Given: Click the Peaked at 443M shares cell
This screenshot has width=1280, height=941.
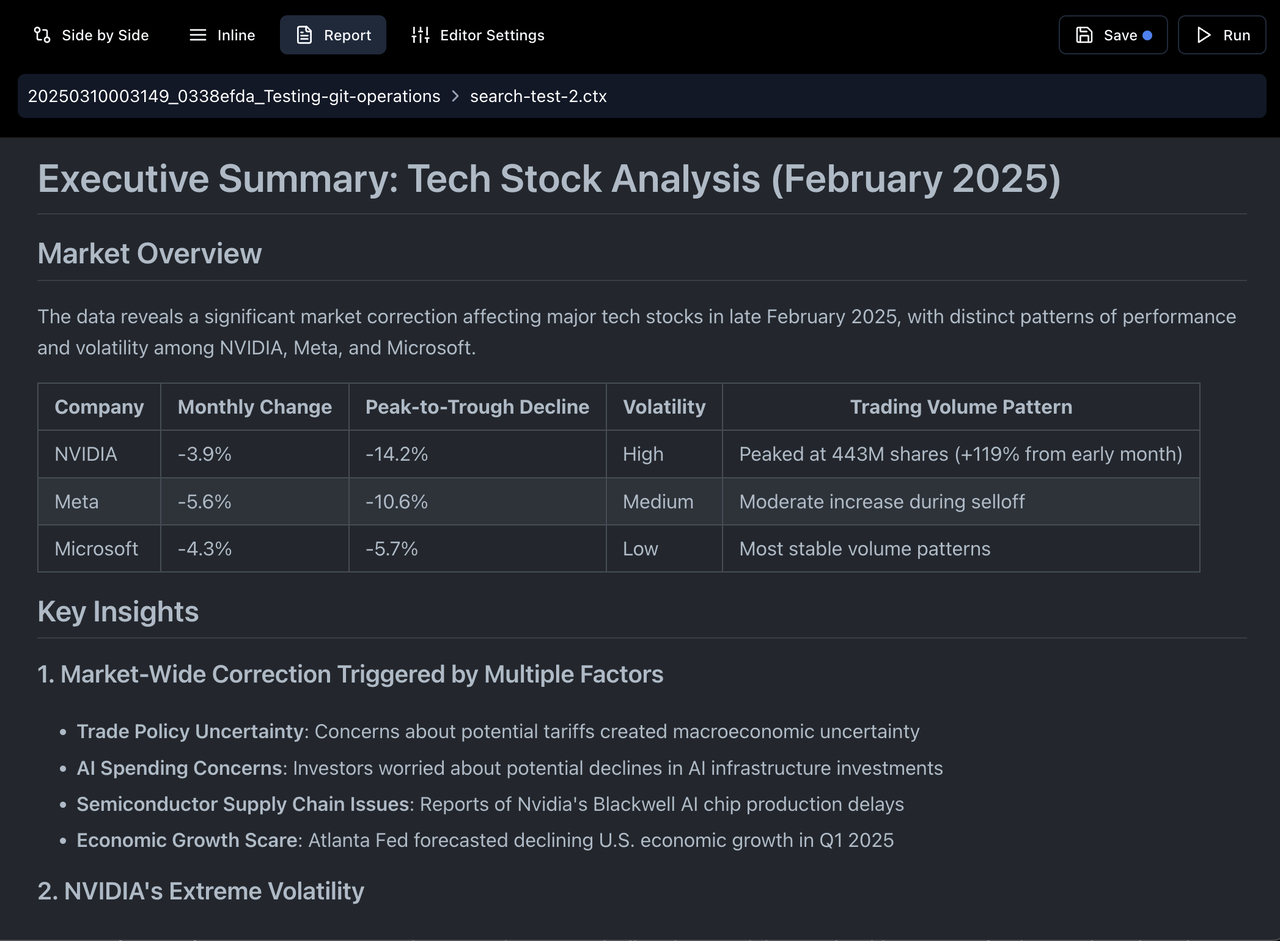Looking at the screenshot, I should (961, 454).
